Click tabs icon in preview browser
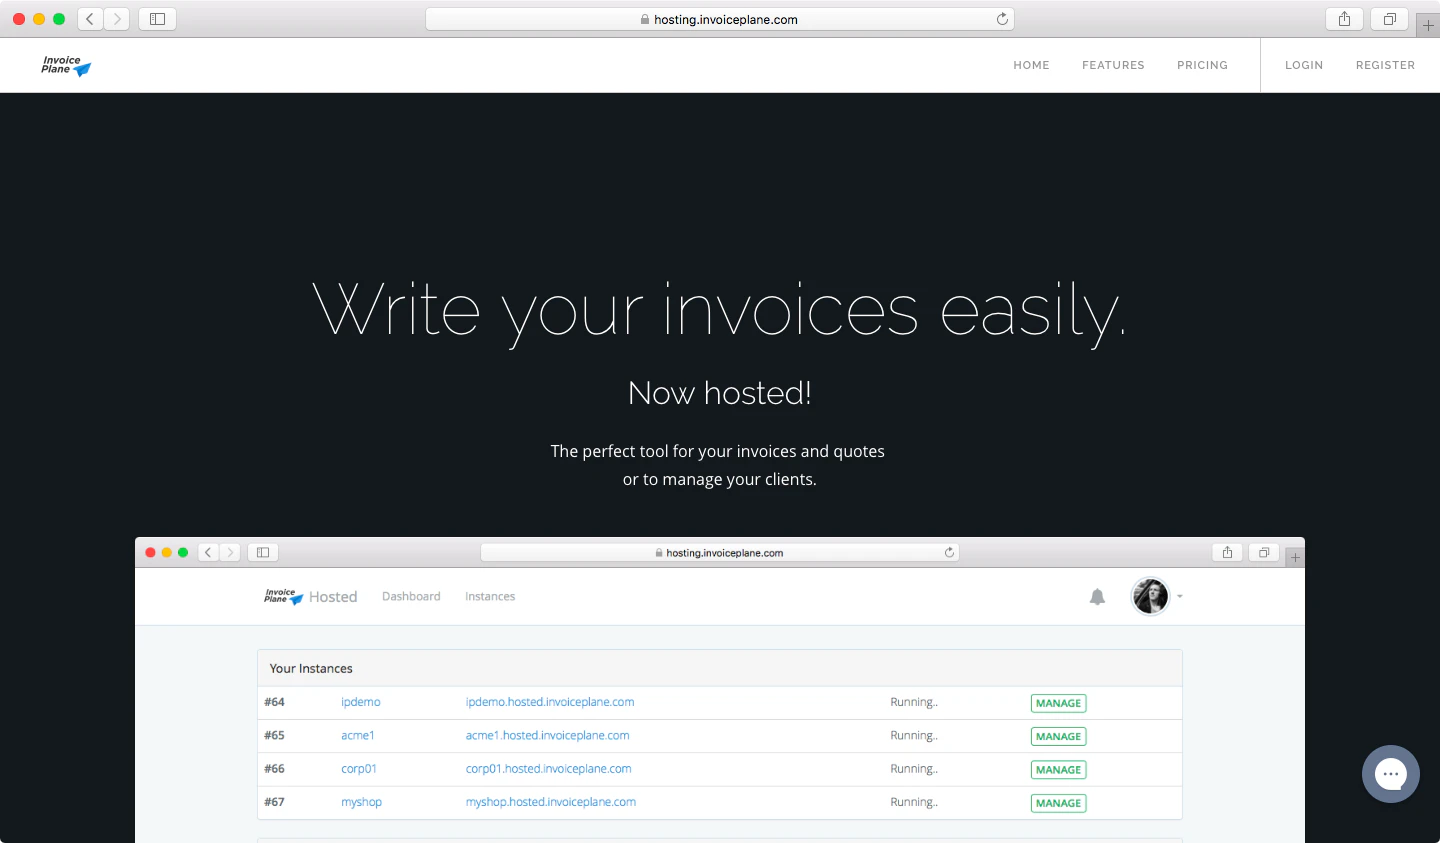The width and height of the screenshot is (1440, 843). pyautogui.click(x=1264, y=552)
